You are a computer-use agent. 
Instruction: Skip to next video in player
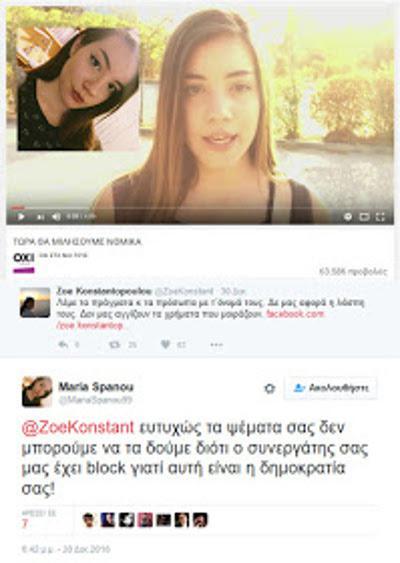pyautogui.click(x=41, y=217)
